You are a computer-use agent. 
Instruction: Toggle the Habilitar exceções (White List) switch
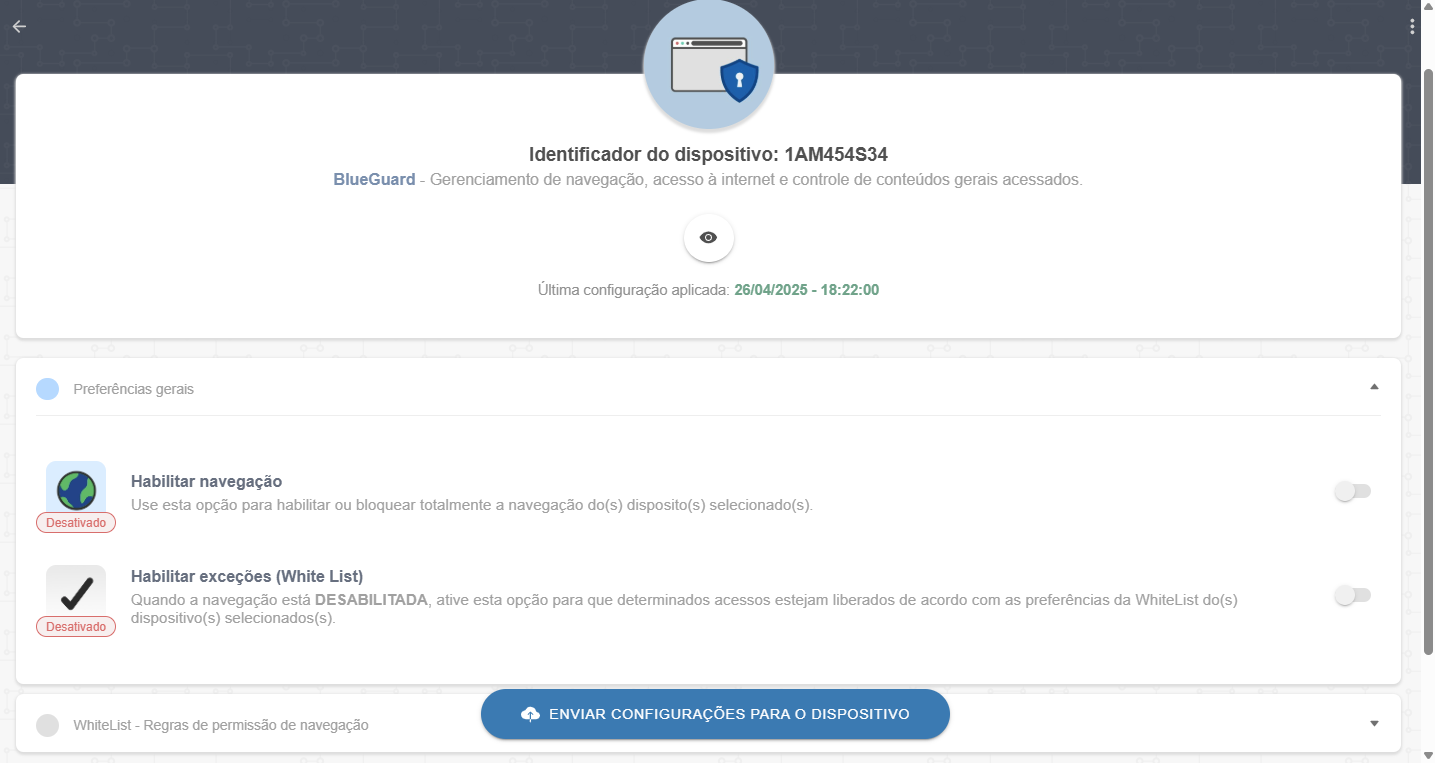click(x=1352, y=596)
